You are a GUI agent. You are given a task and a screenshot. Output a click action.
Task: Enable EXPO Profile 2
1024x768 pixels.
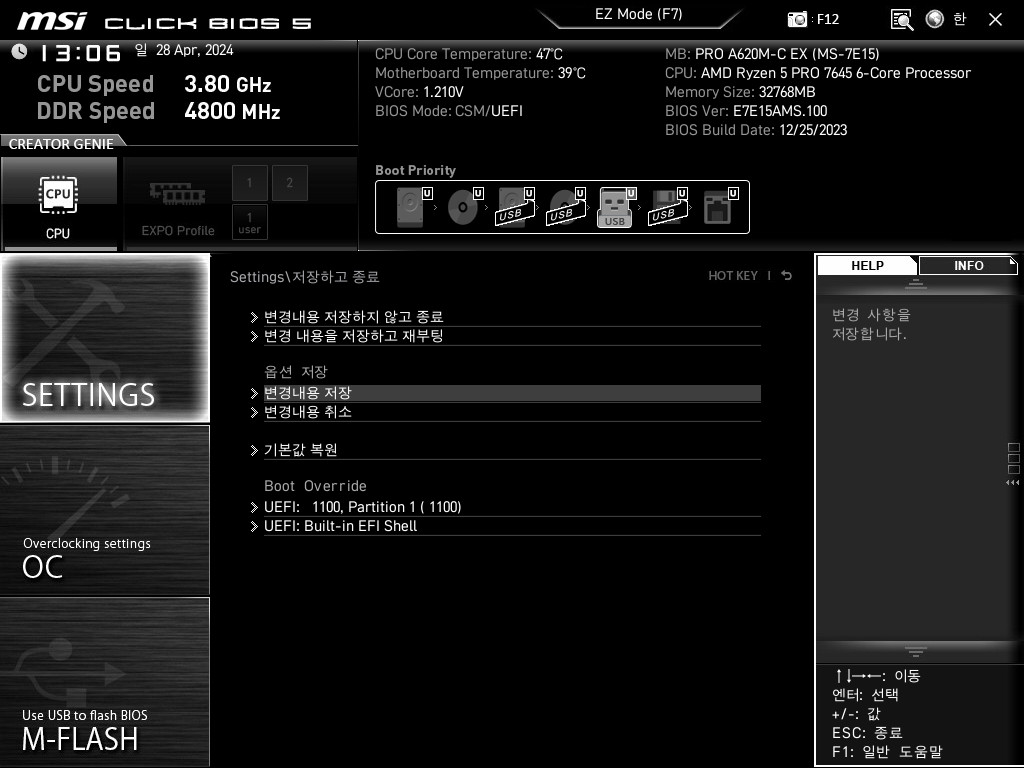coord(289,183)
